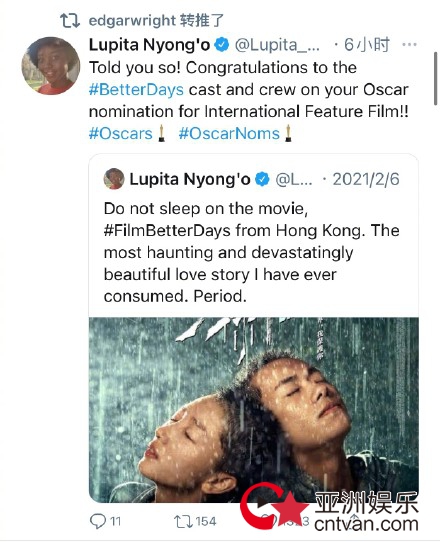The image size is (440, 542).
Task: Click Lupita Nyong'o name in quoted tweet
Action: click(190, 179)
